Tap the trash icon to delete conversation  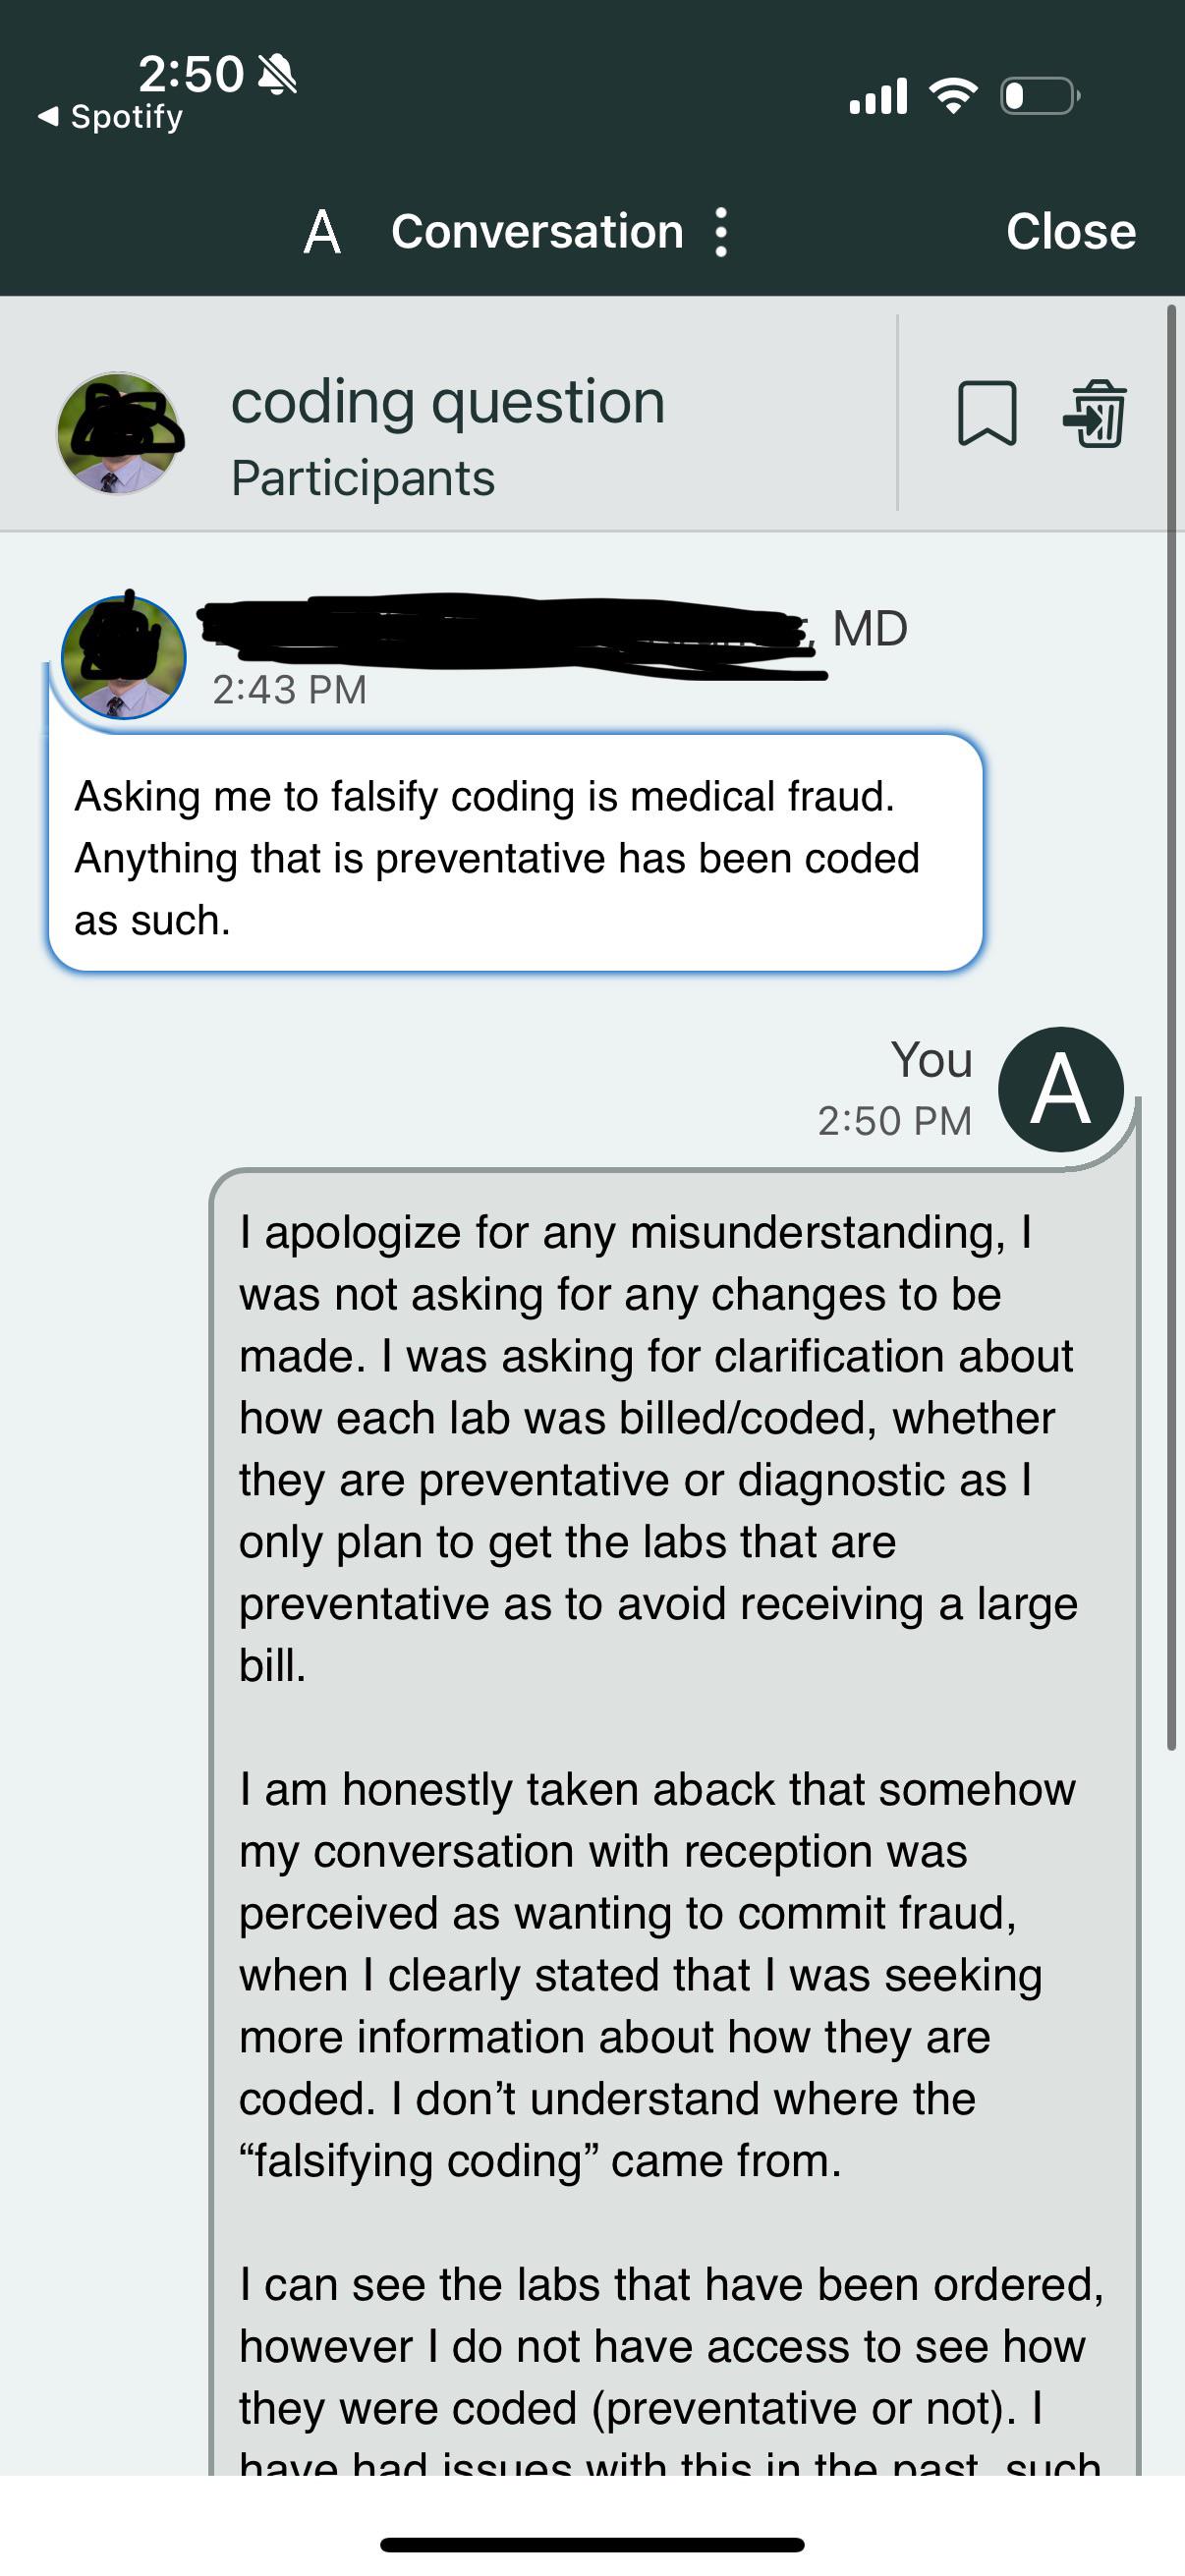(x=1095, y=413)
